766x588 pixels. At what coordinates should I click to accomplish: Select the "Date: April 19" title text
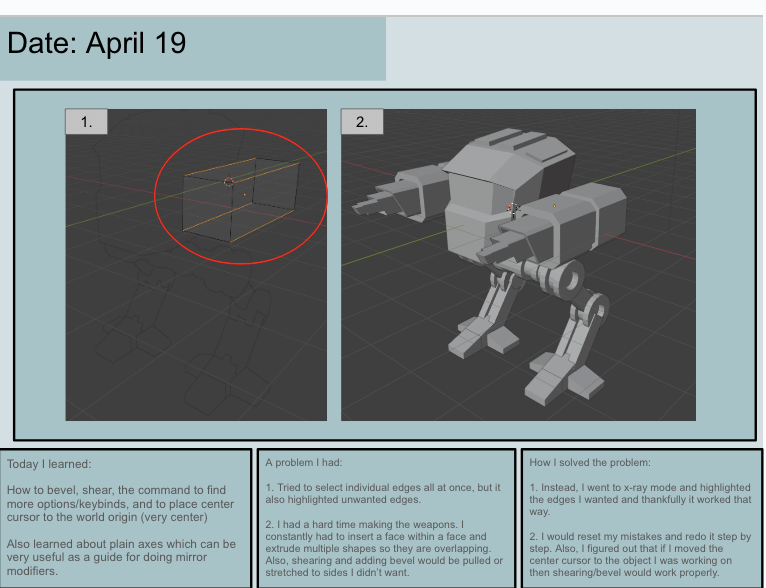point(96,43)
